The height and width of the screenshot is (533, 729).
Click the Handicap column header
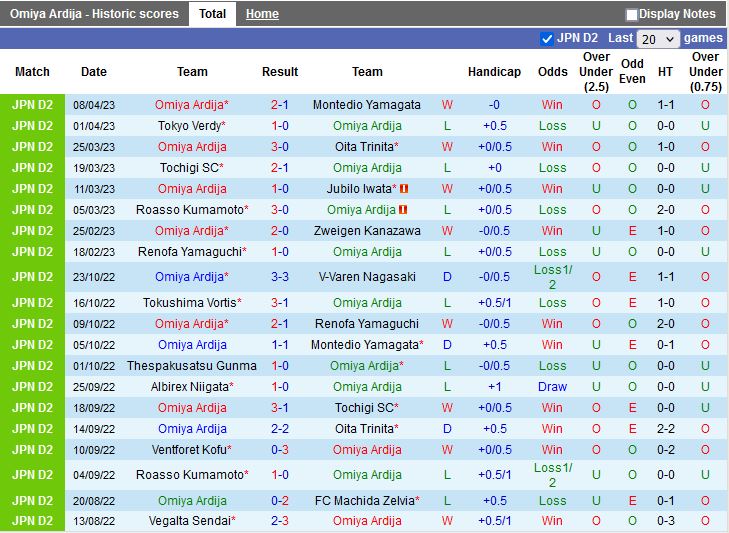click(x=494, y=72)
